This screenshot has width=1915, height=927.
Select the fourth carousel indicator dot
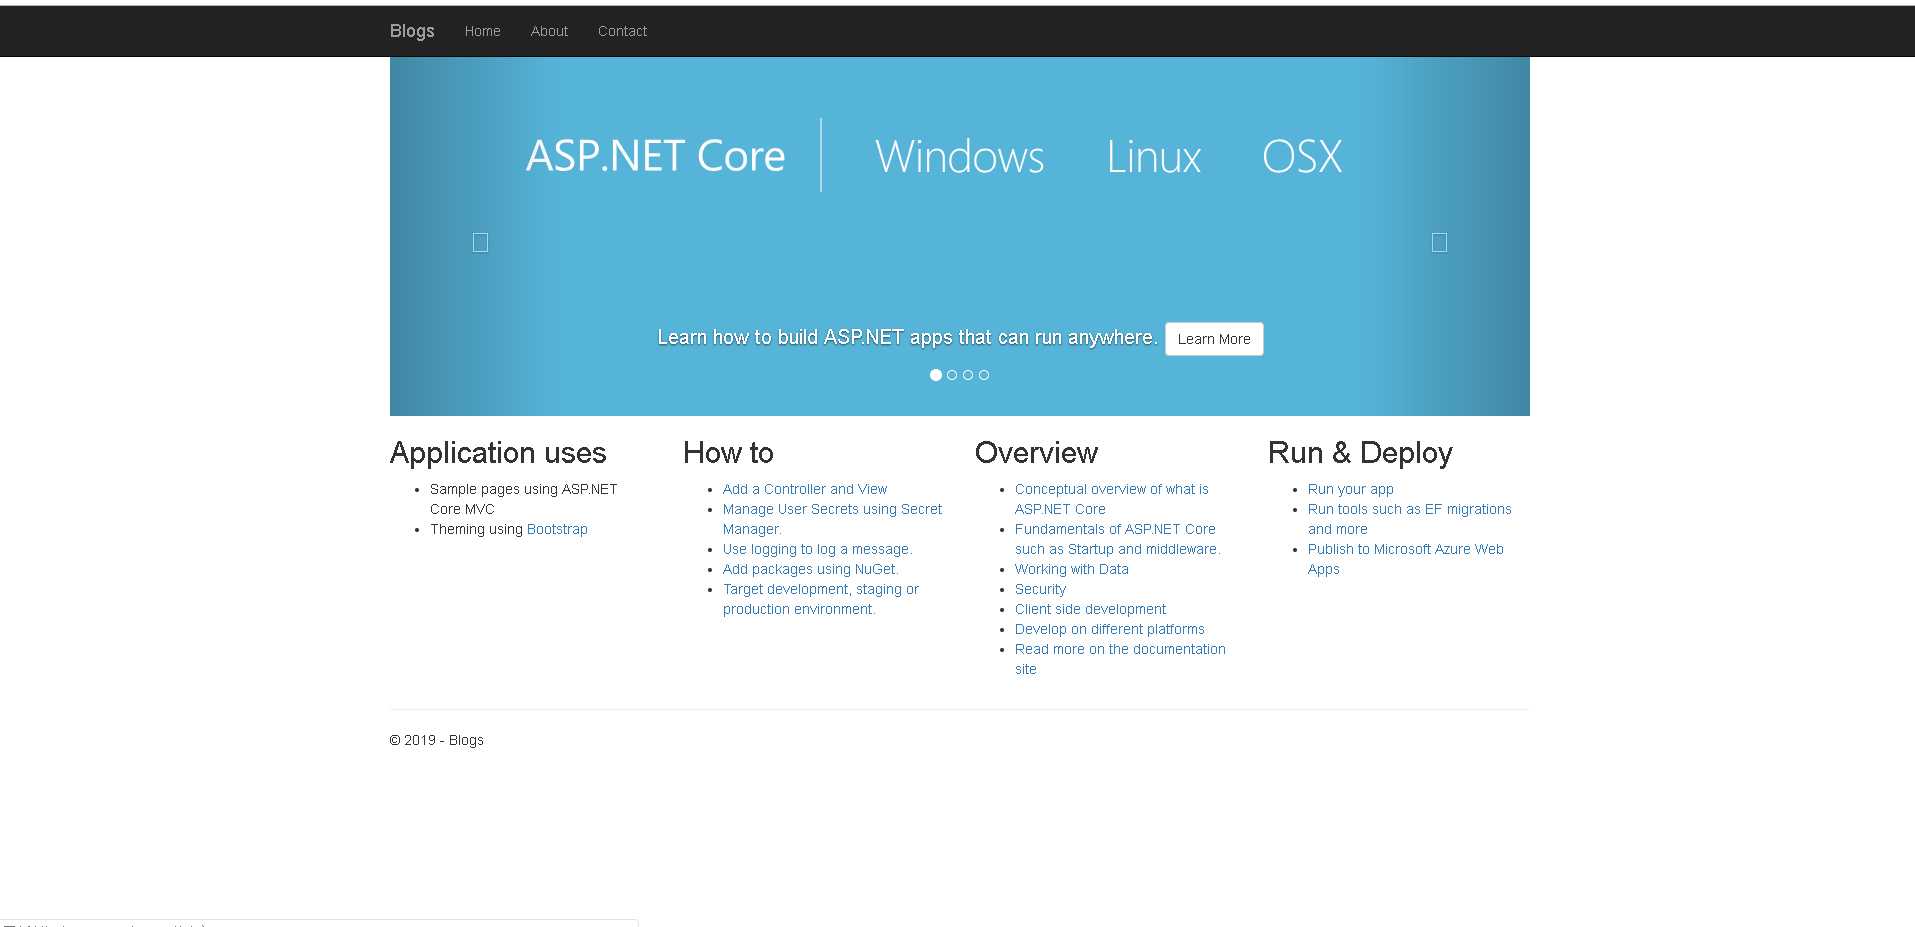click(984, 375)
